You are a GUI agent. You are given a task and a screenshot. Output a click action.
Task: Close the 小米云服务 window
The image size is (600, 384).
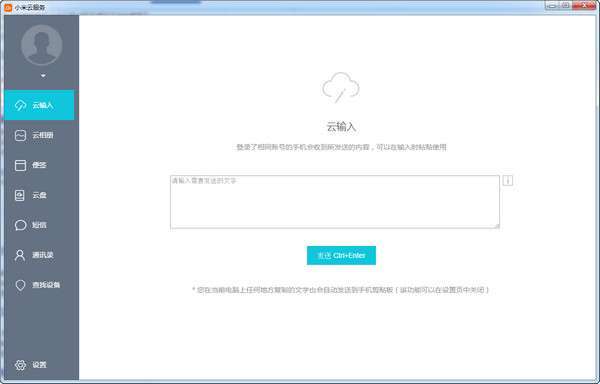click(584, 5)
